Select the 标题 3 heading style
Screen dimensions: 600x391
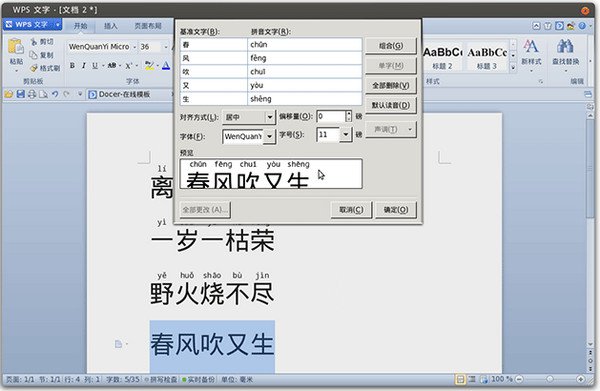pos(487,57)
